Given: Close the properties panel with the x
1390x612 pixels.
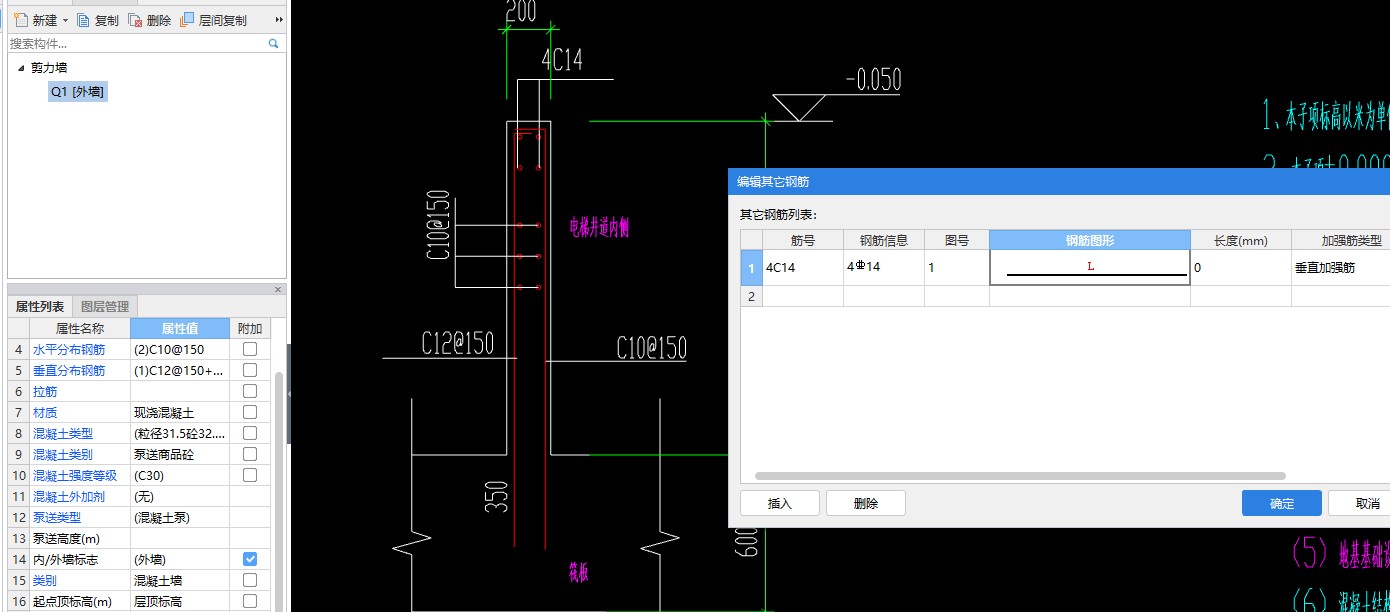Looking at the screenshot, I should coord(278,290).
